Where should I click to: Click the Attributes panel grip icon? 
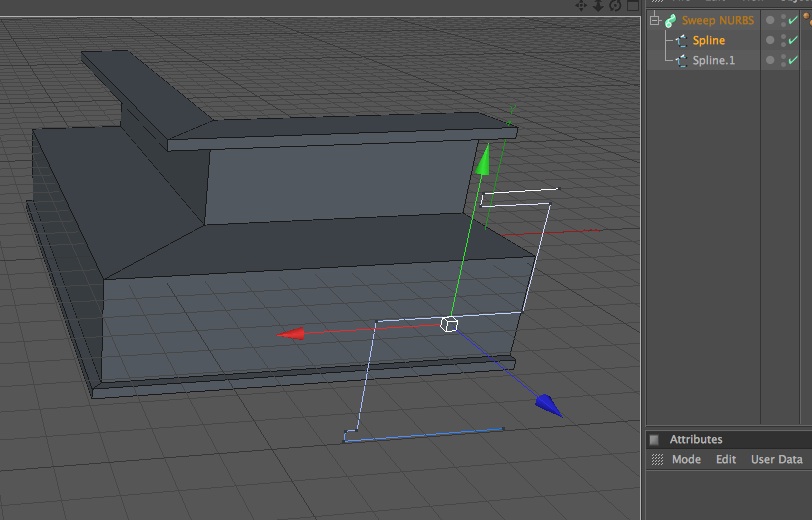(x=657, y=459)
